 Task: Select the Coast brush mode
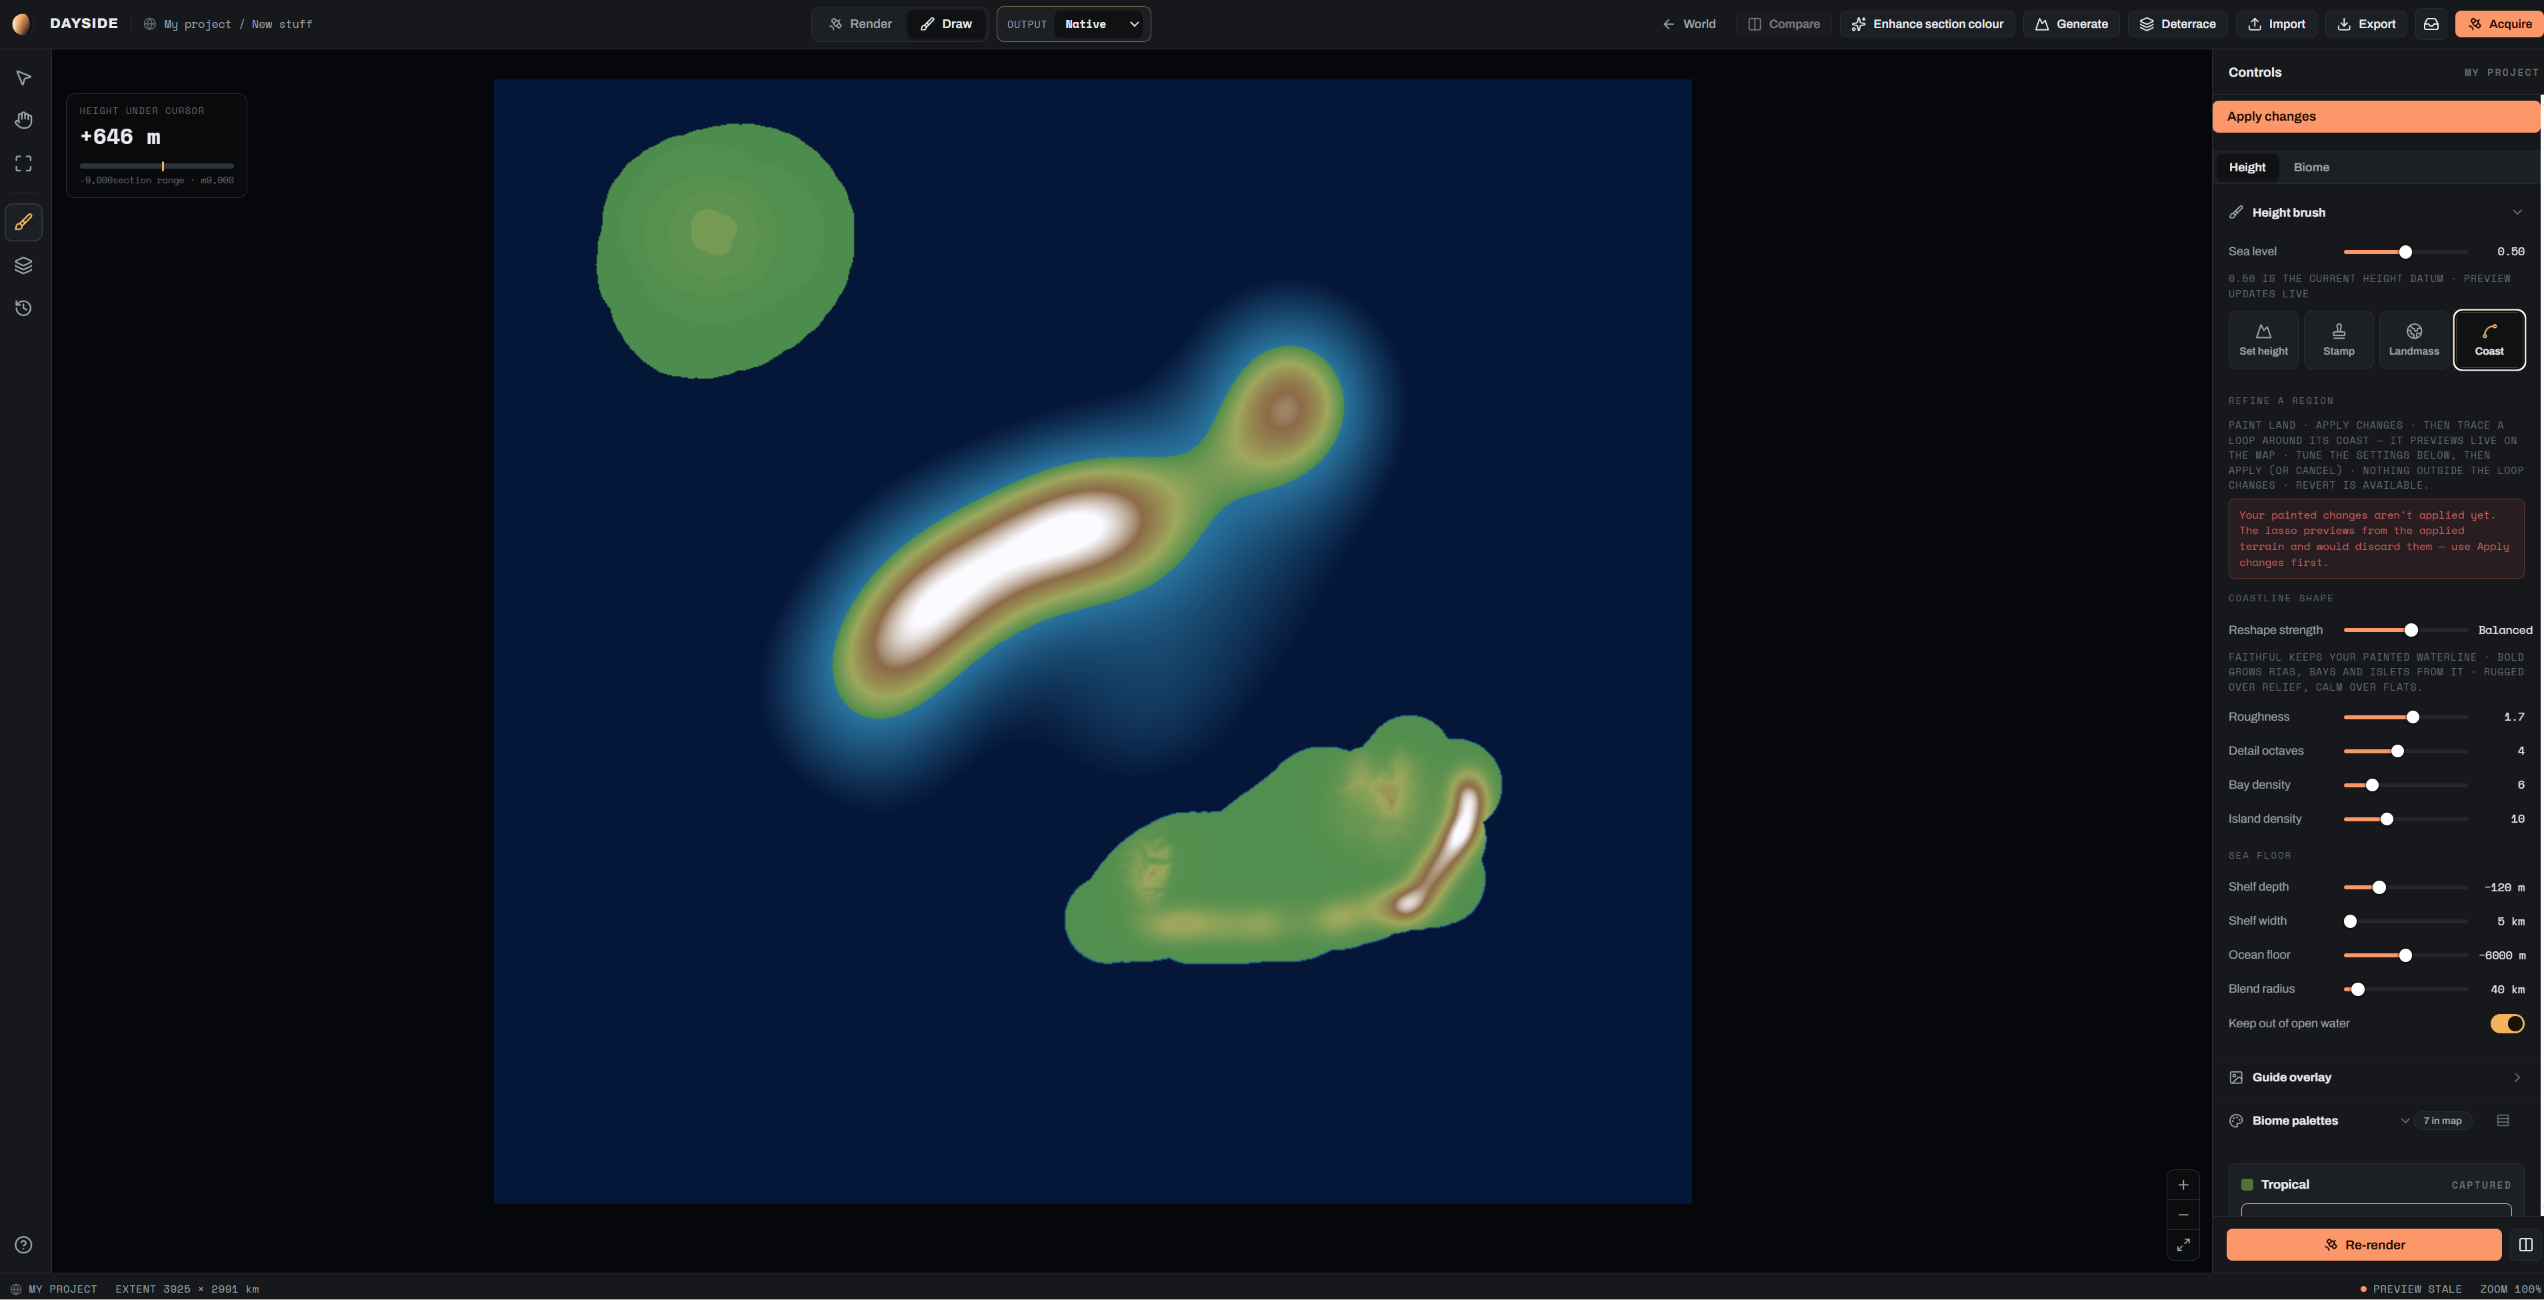(x=2489, y=340)
